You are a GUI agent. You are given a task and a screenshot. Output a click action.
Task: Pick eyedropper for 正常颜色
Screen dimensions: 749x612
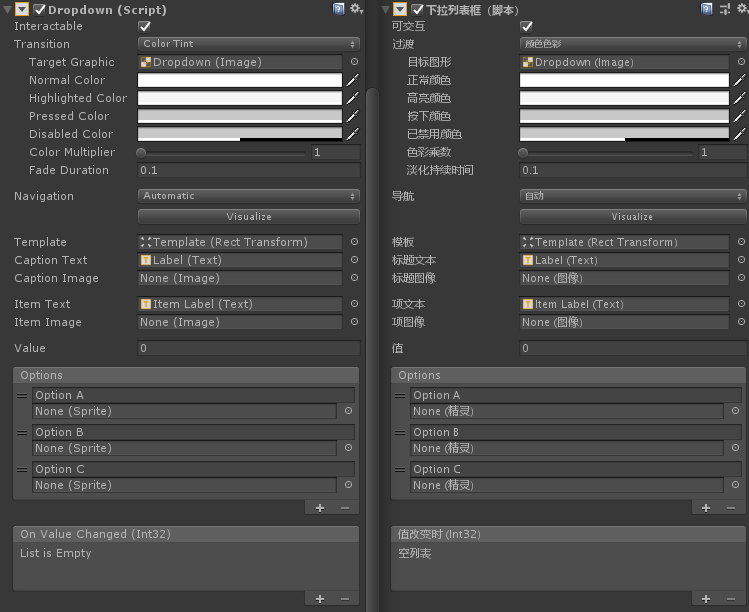[x=739, y=80]
